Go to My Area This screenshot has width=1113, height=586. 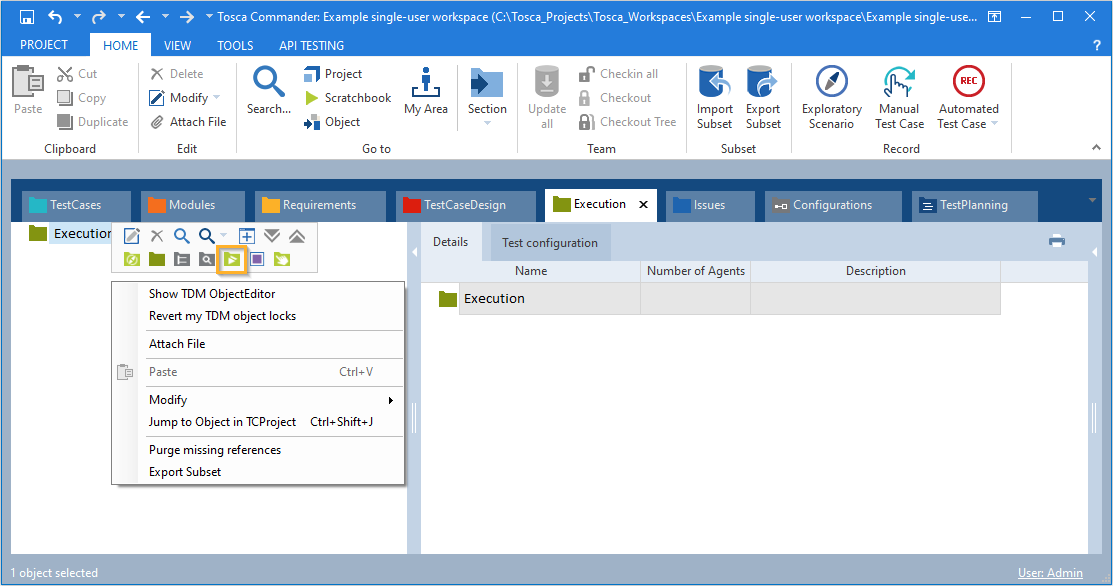pyautogui.click(x=425, y=92)
